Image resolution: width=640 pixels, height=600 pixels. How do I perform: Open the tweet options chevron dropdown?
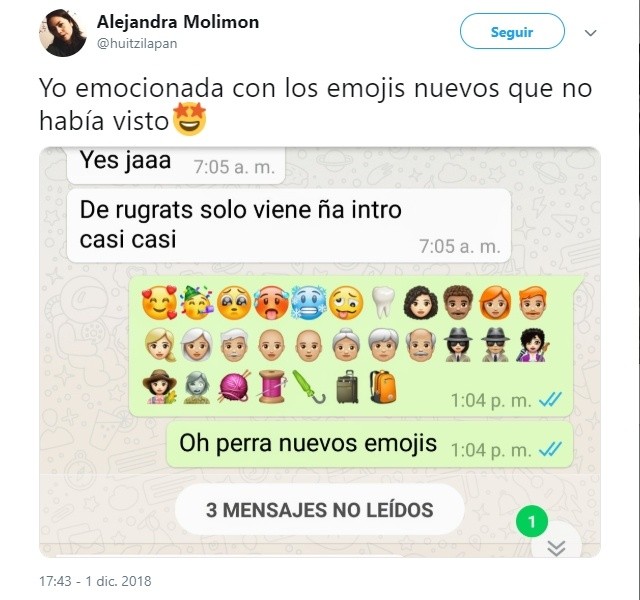click(x=591, y=33)
